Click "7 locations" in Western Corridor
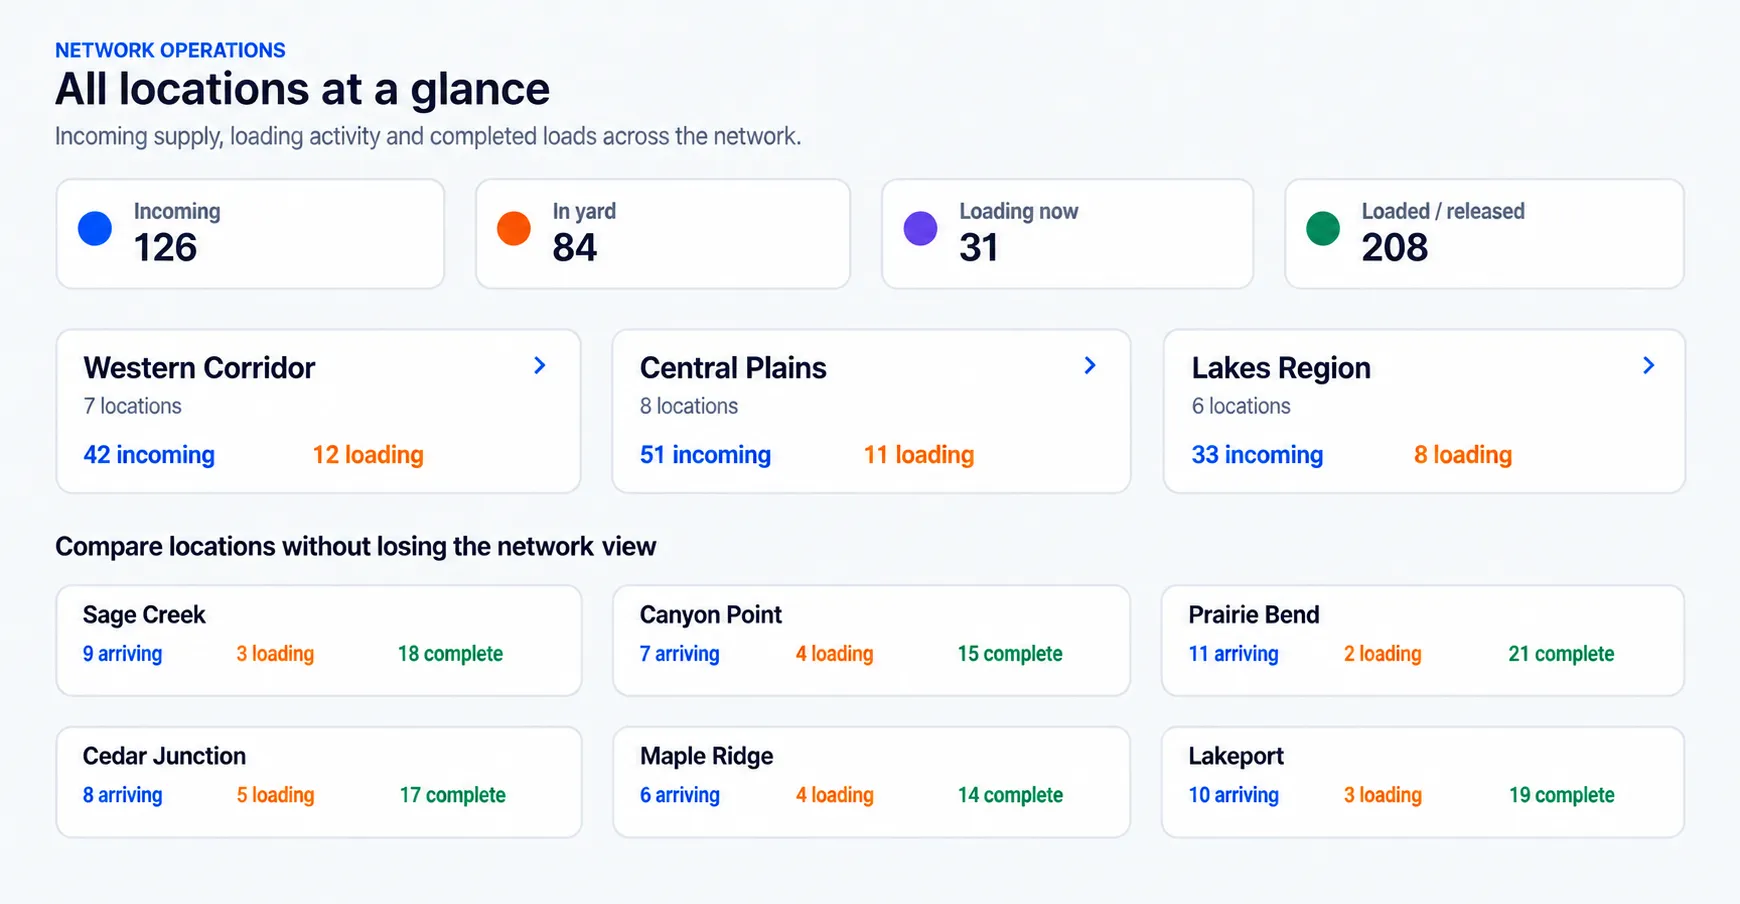This screenshot has width=1740, height=904. click(132, 406)
